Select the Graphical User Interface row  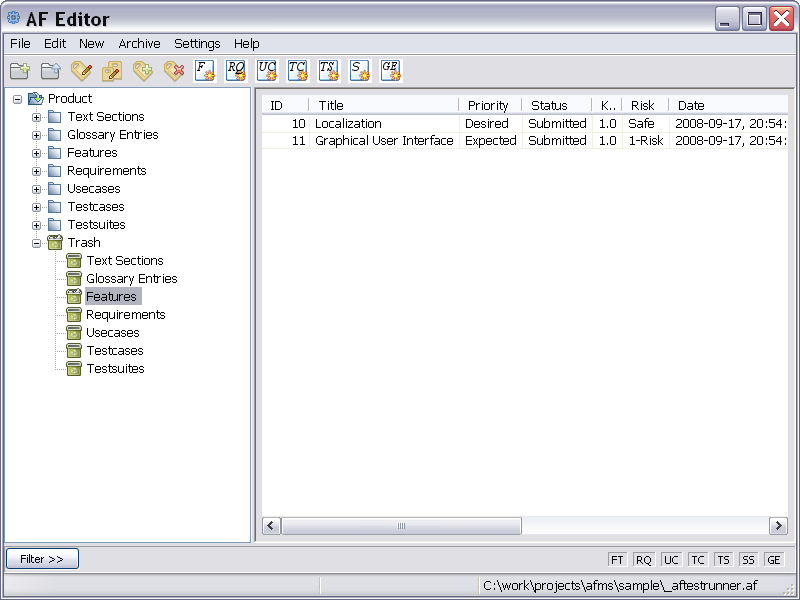384,141
